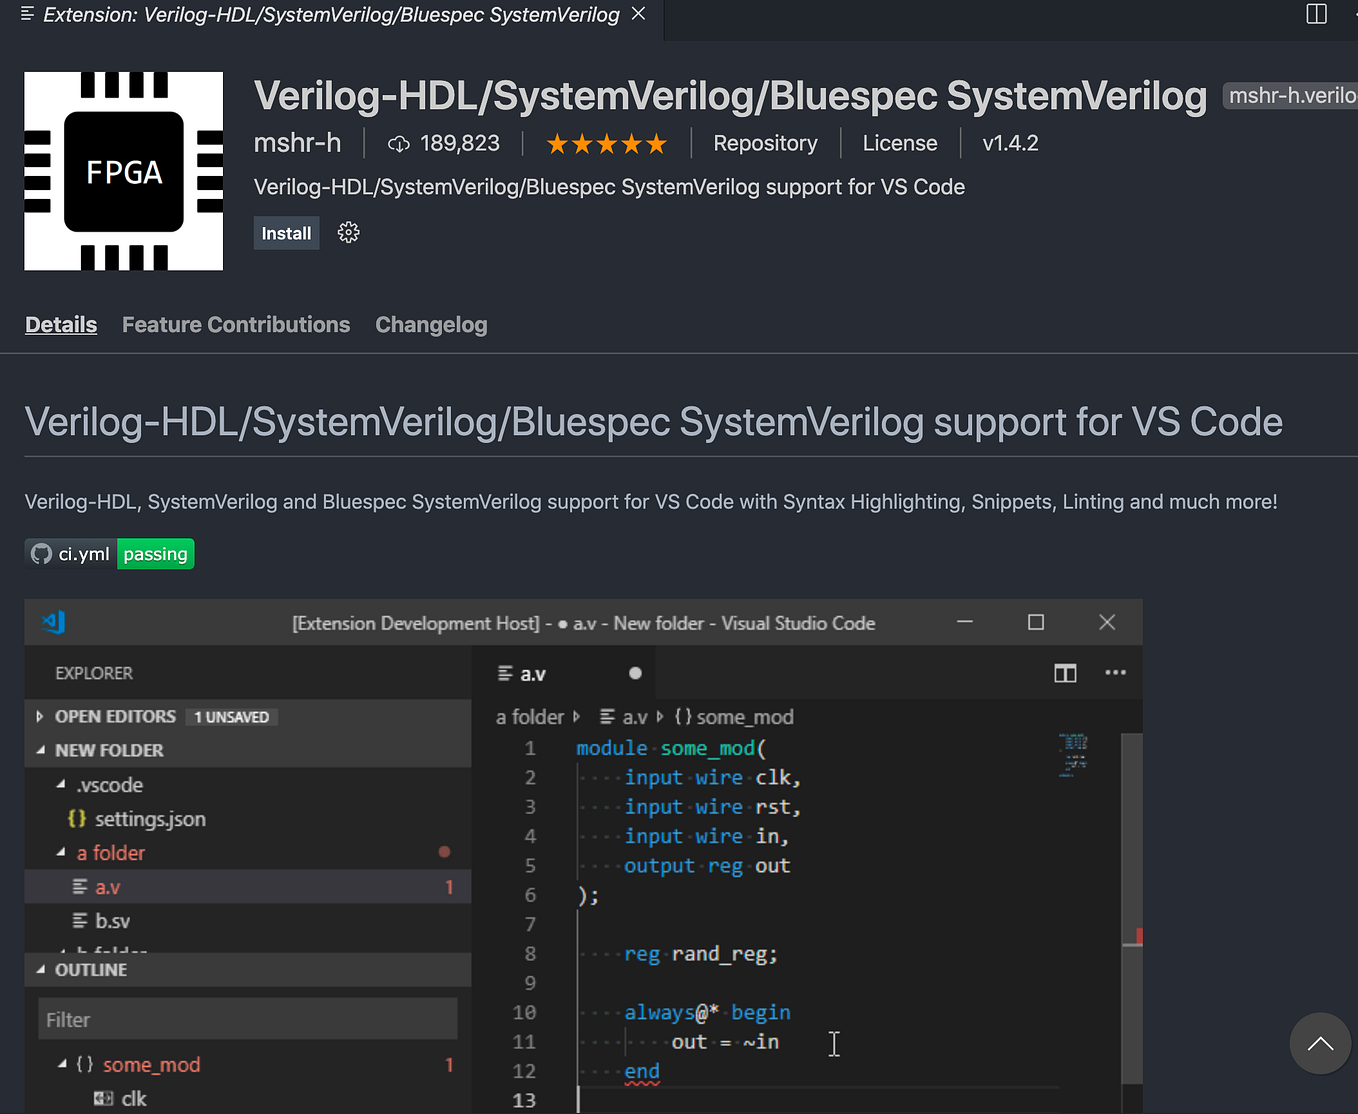
Task: Click the five-star rating stars
Action: coord(606,143)
